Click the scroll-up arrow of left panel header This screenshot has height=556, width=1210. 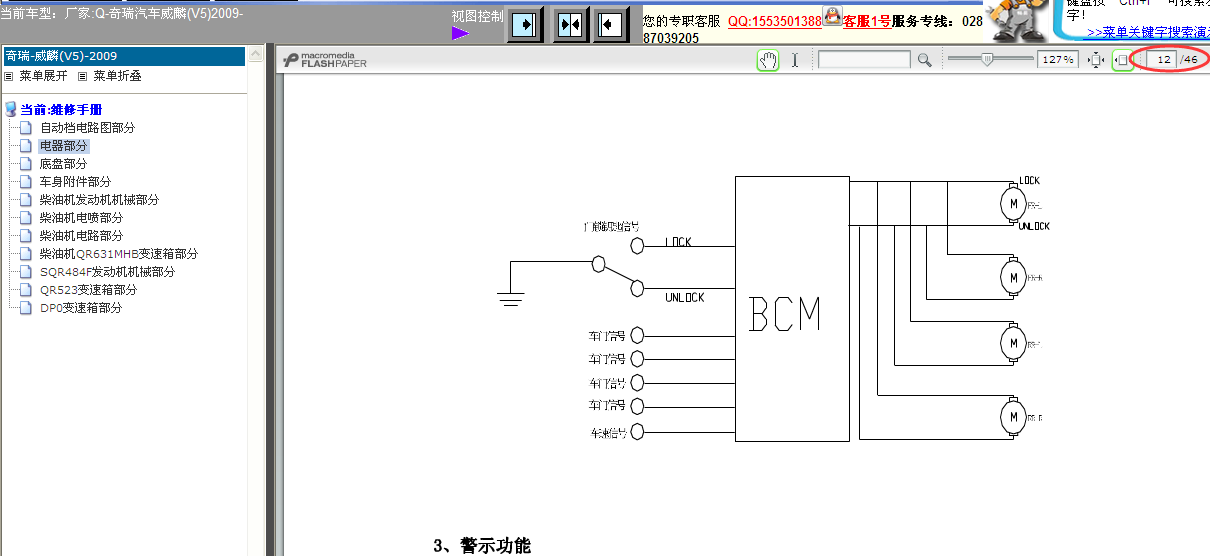point(255,56)
